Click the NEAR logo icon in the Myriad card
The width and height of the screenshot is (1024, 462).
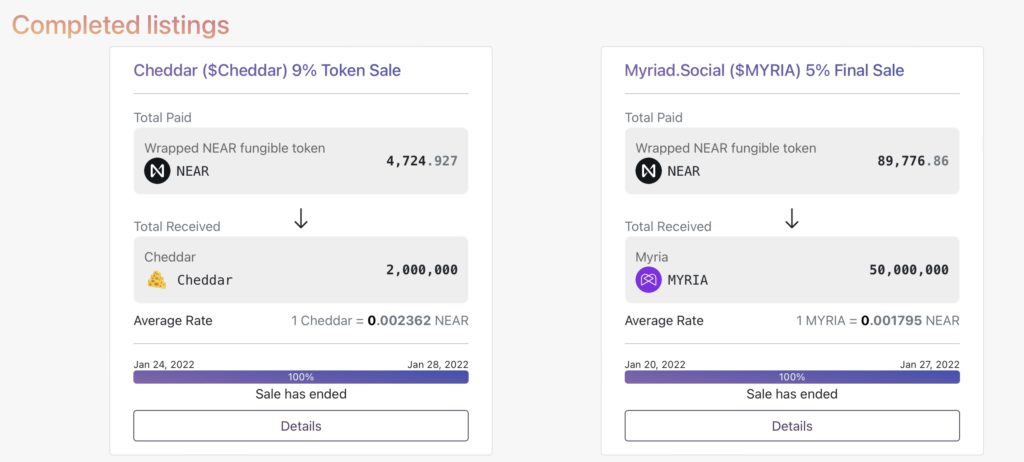point(648,171)
